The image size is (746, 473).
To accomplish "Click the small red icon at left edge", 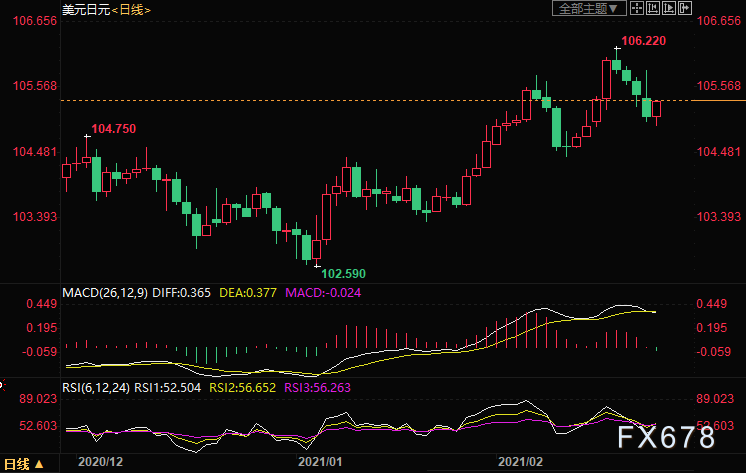I will pyautogui.click(x=2, y=384).
